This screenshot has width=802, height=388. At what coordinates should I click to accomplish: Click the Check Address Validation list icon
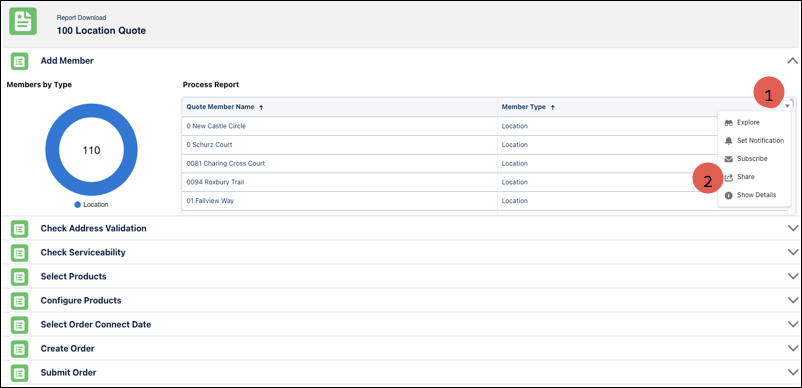(x=19, y=229)
